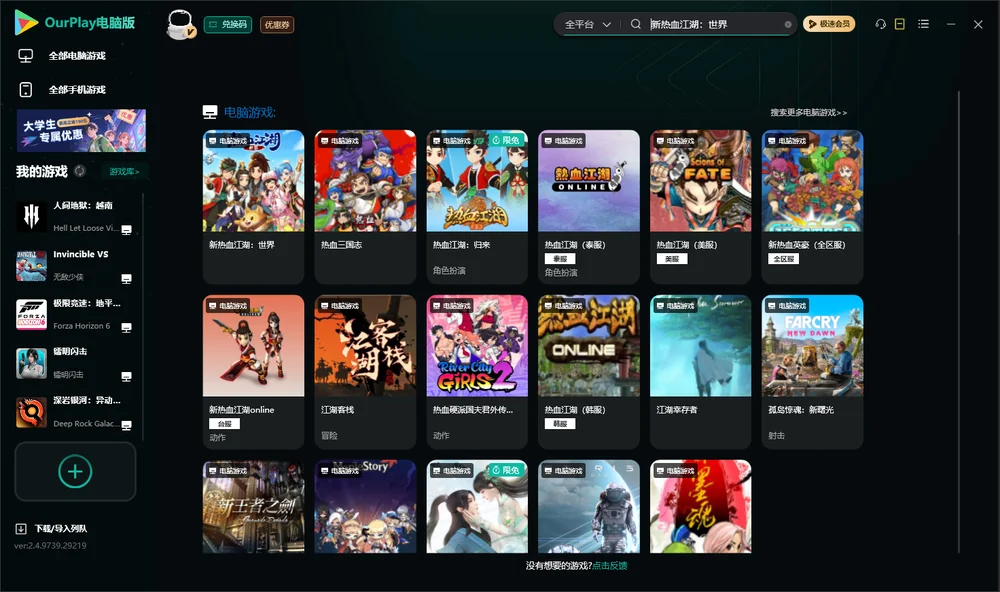Open the River City Girls 2 card
This screenshot has width=1000, height=592.
(477, 371)
